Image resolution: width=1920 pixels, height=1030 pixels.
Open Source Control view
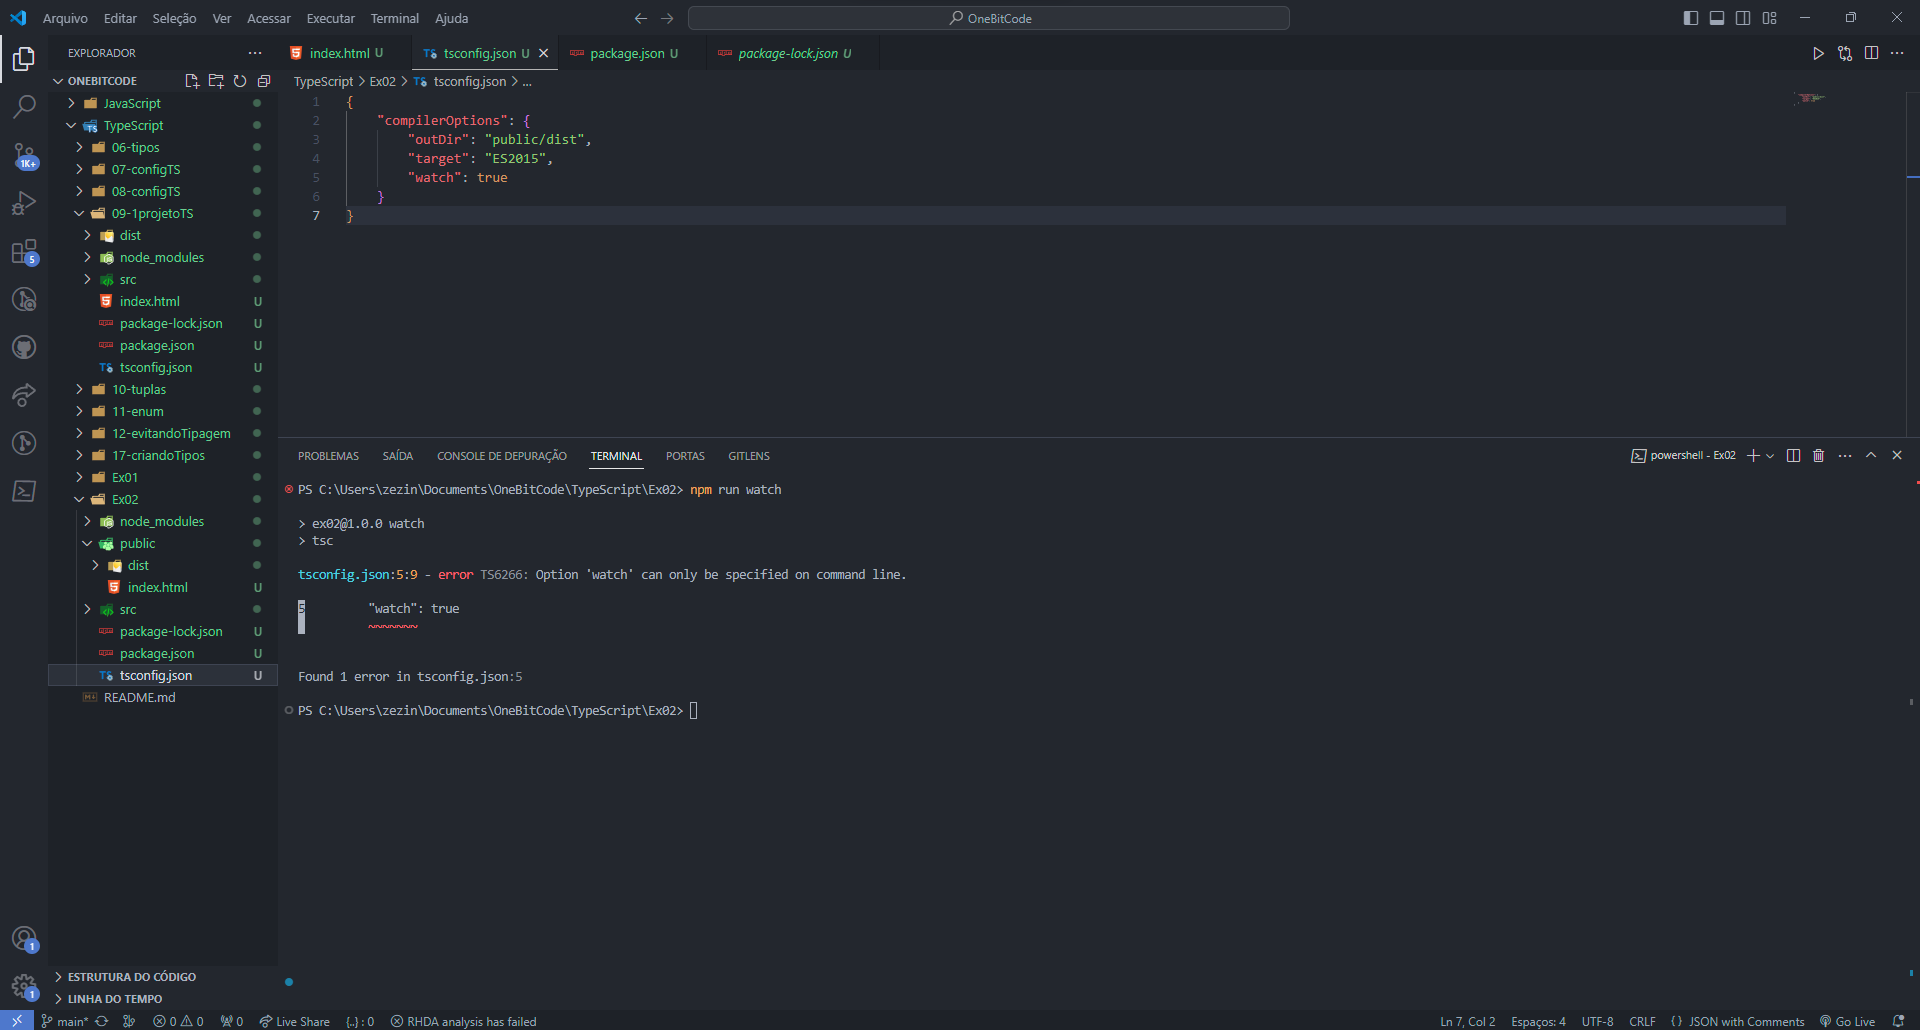coord(24,155)
